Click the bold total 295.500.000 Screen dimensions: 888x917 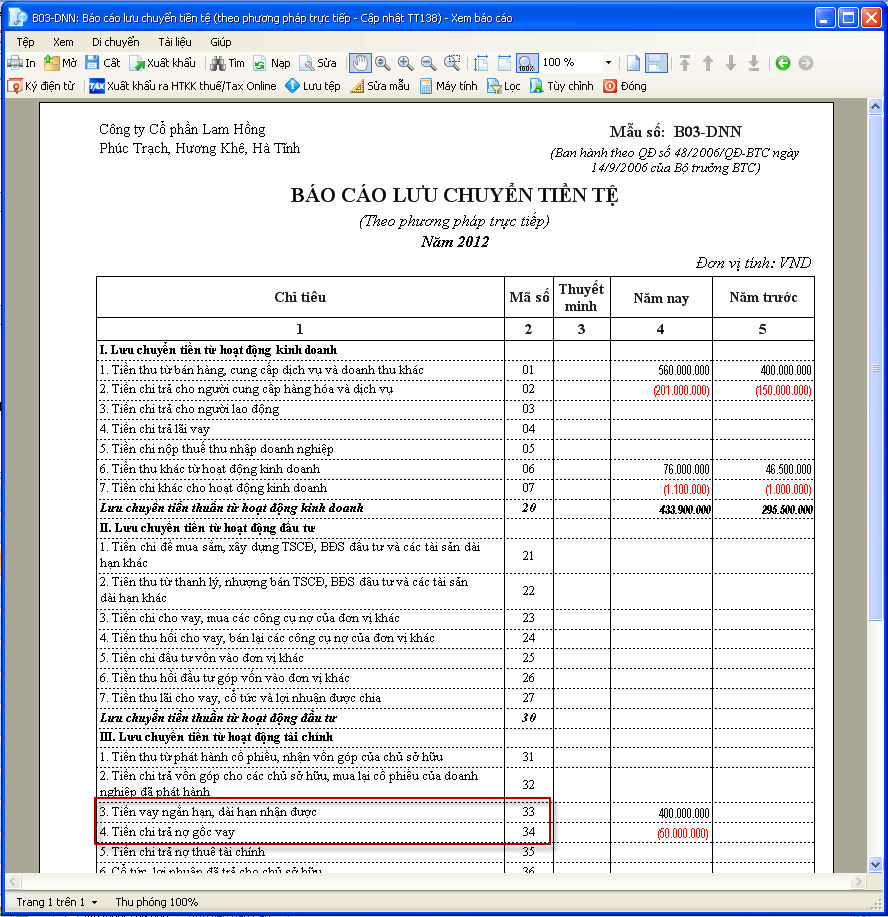click(x=787, y=509)
